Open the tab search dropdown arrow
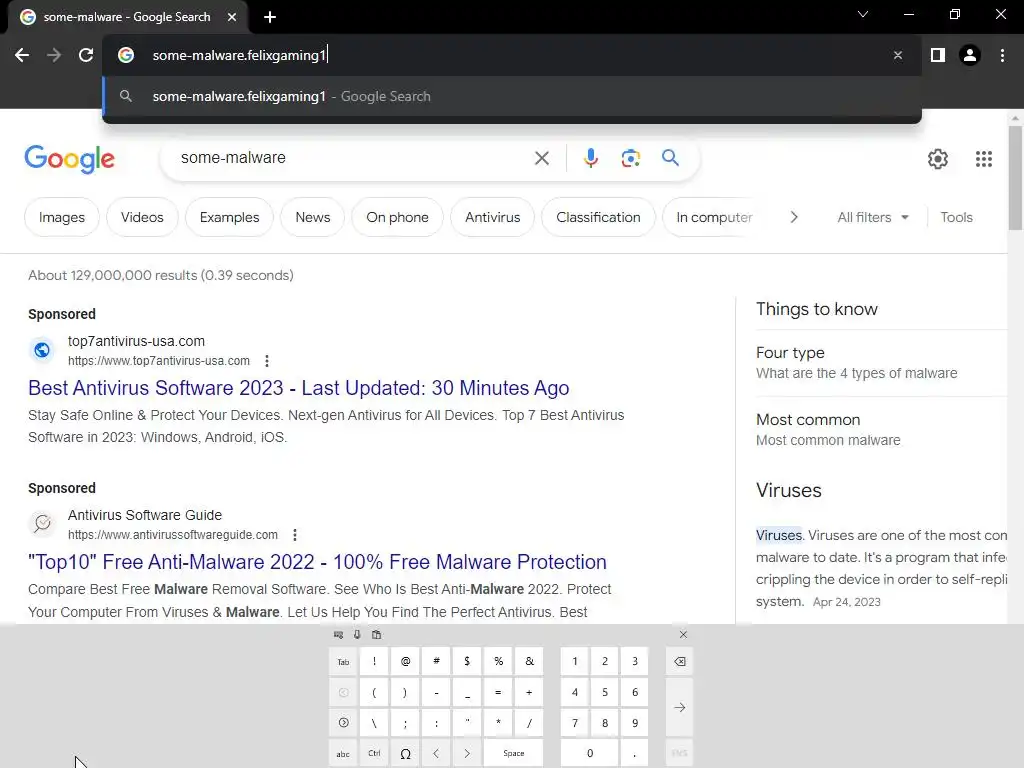 point(863,14)
